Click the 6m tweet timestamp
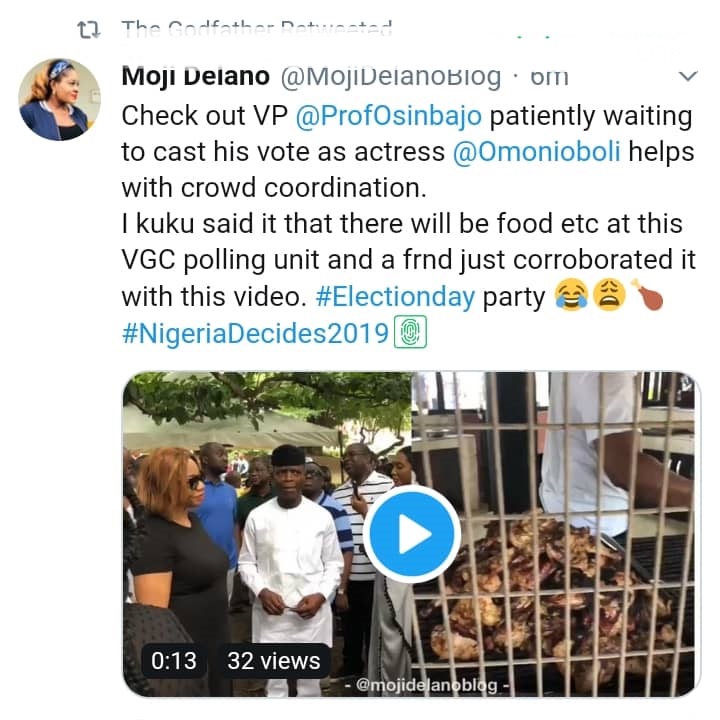The image size is (720, 720). coord(549,76)
